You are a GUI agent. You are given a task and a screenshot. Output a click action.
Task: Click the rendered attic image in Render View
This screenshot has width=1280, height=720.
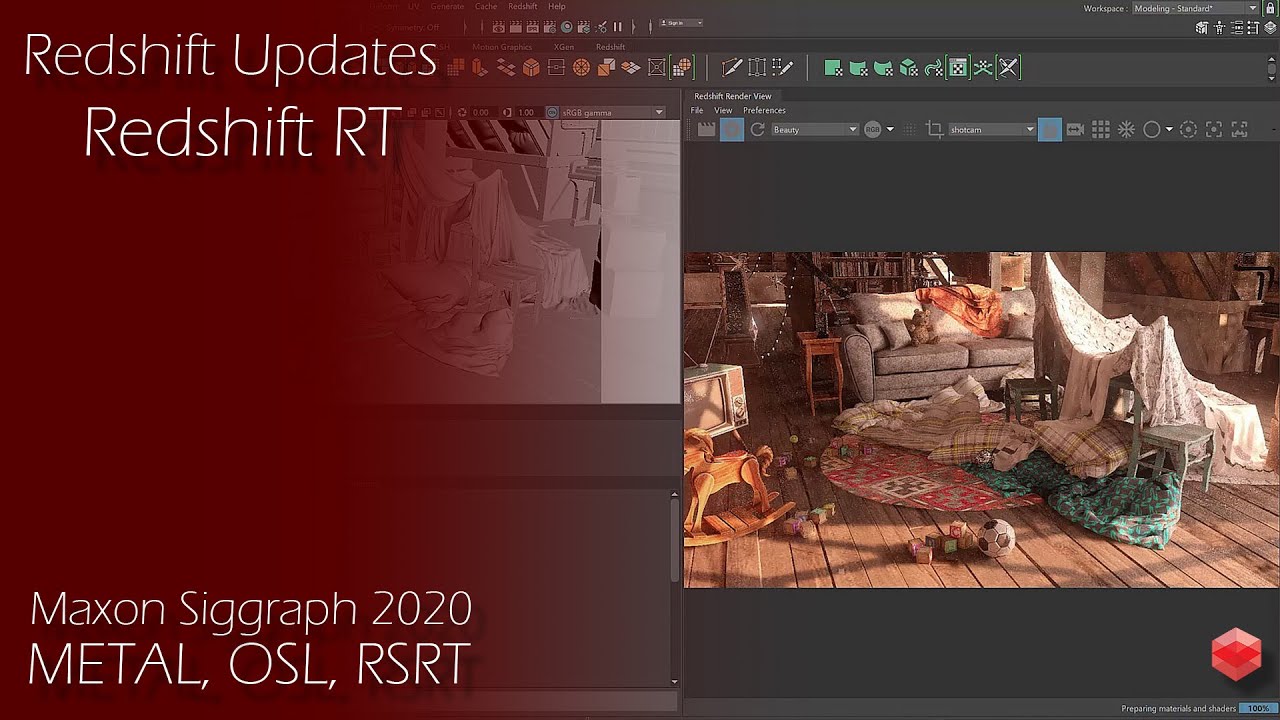(x=981, y=420)
